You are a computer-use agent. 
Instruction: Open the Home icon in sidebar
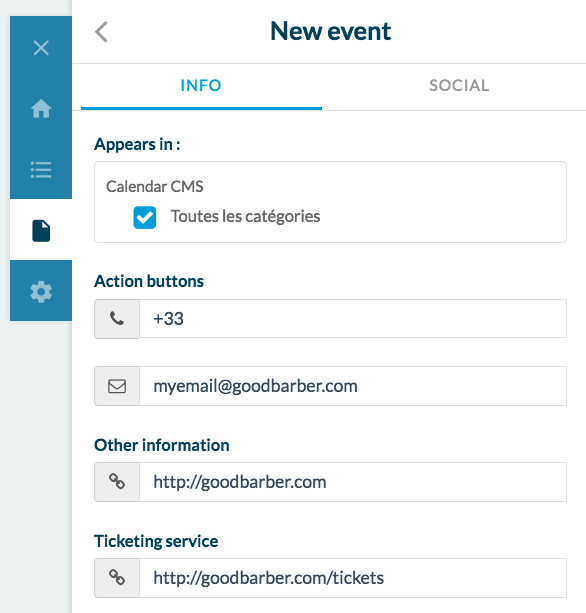(41, 108)
